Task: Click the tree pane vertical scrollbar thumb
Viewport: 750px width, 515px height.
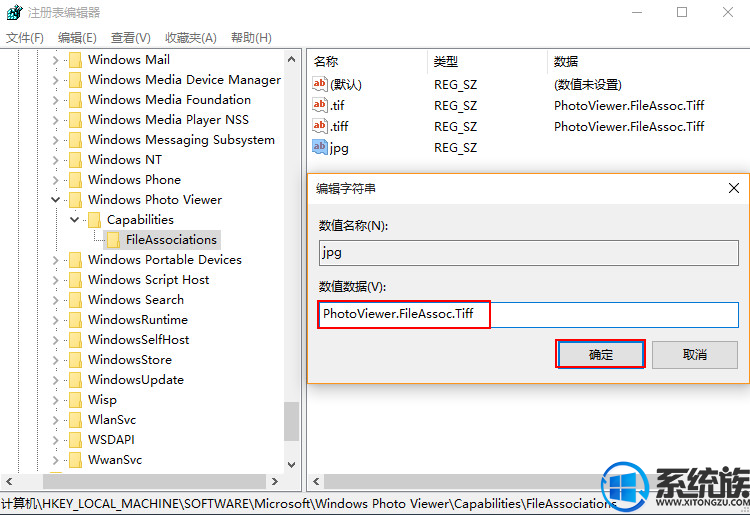Action: pos(291,421)
